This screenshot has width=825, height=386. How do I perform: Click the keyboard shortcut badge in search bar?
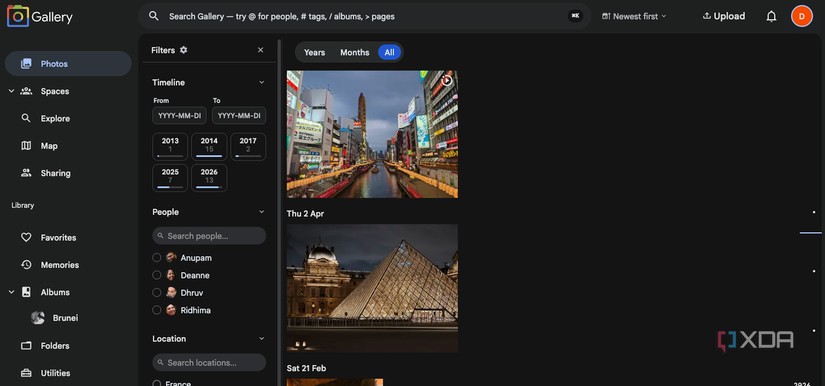[575, 16]
